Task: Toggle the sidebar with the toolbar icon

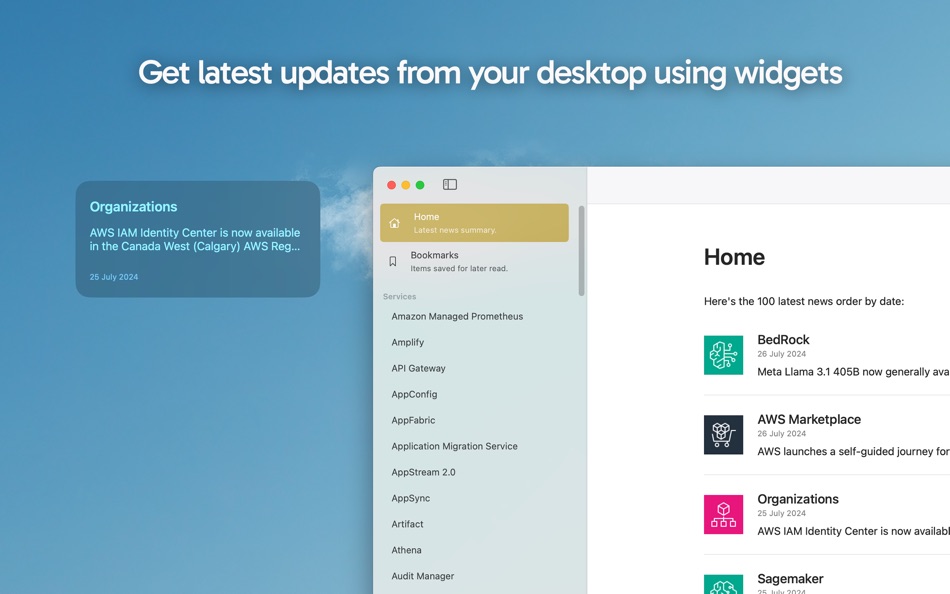Action: tap(450, 184)
